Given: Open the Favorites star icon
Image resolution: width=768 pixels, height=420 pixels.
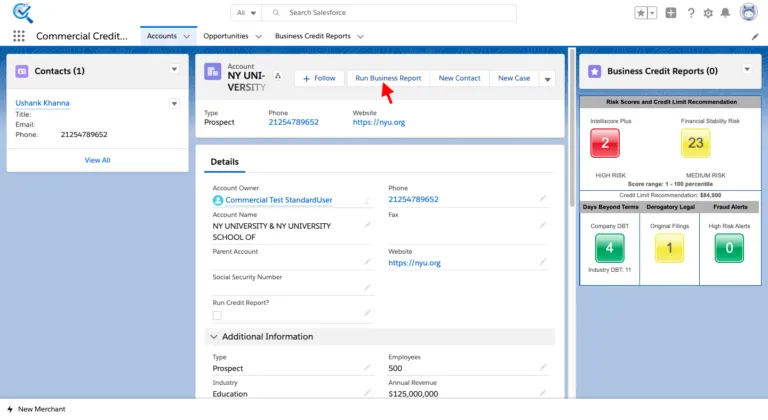Looking at the screenshot, I should [641, 13].
